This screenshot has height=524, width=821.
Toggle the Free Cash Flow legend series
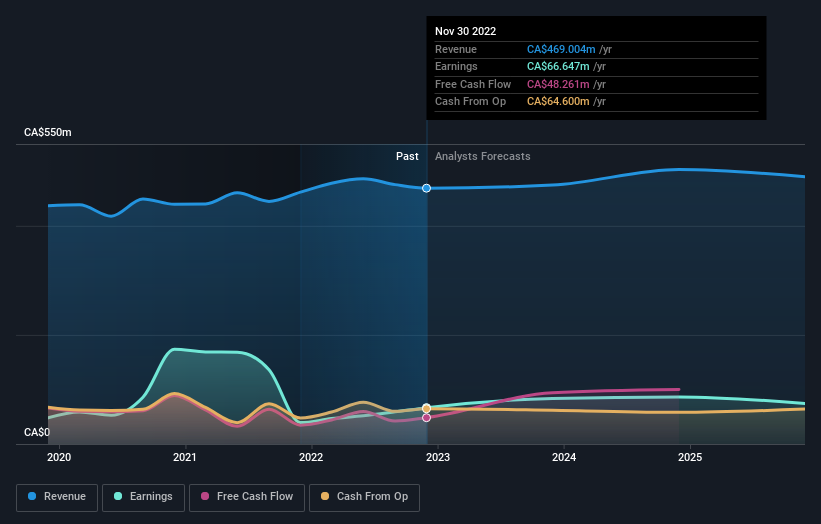click(x=247, y=497)
